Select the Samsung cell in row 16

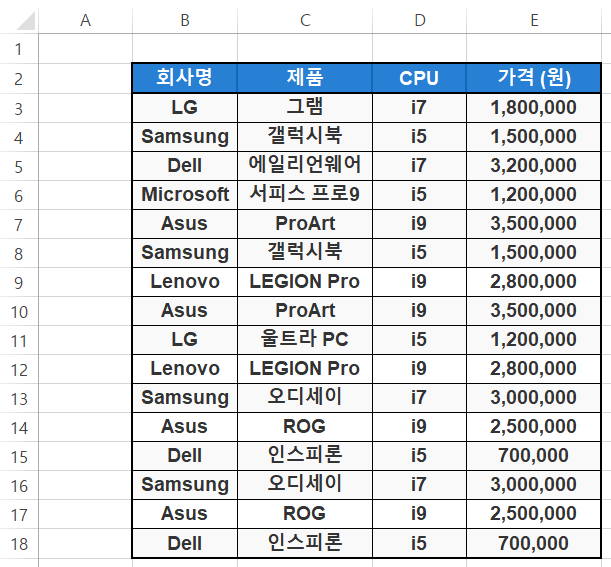pos(185,485)
